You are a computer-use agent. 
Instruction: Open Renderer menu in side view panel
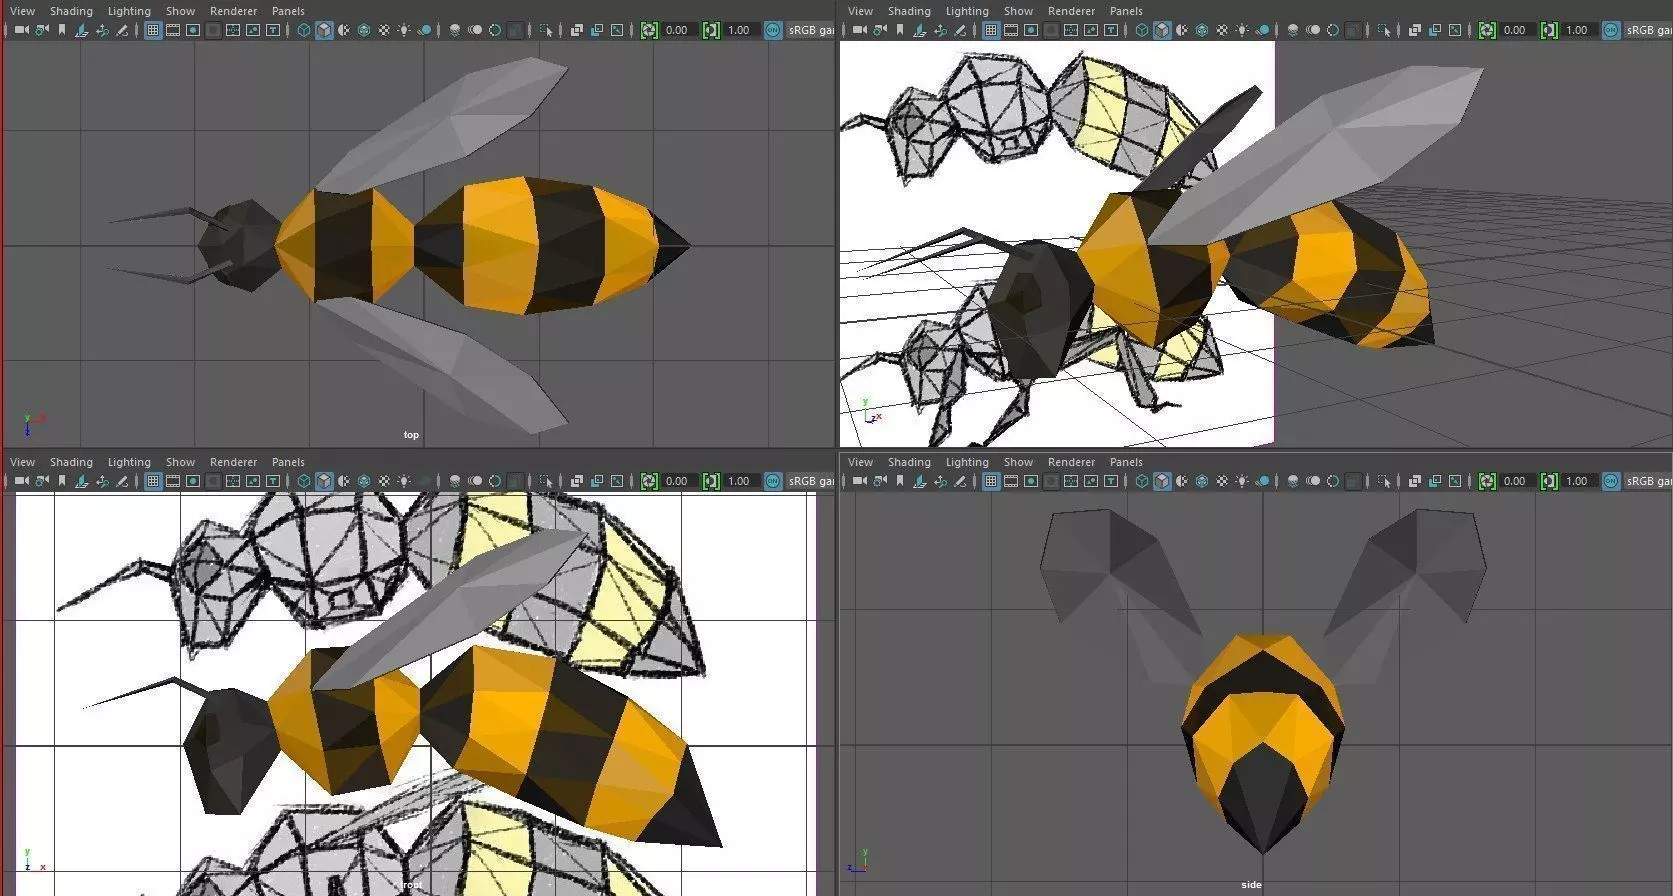pyautogui.click(x=1071, y=462)
